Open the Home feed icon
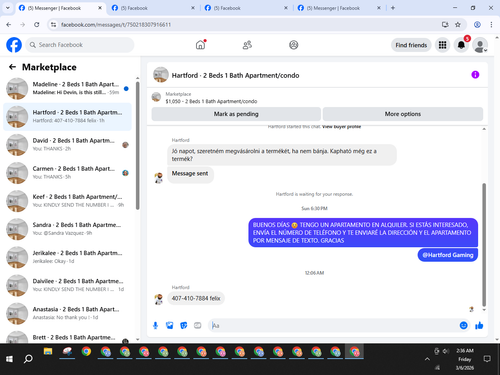Screen dimensions: 500x375 click(201, 45)
